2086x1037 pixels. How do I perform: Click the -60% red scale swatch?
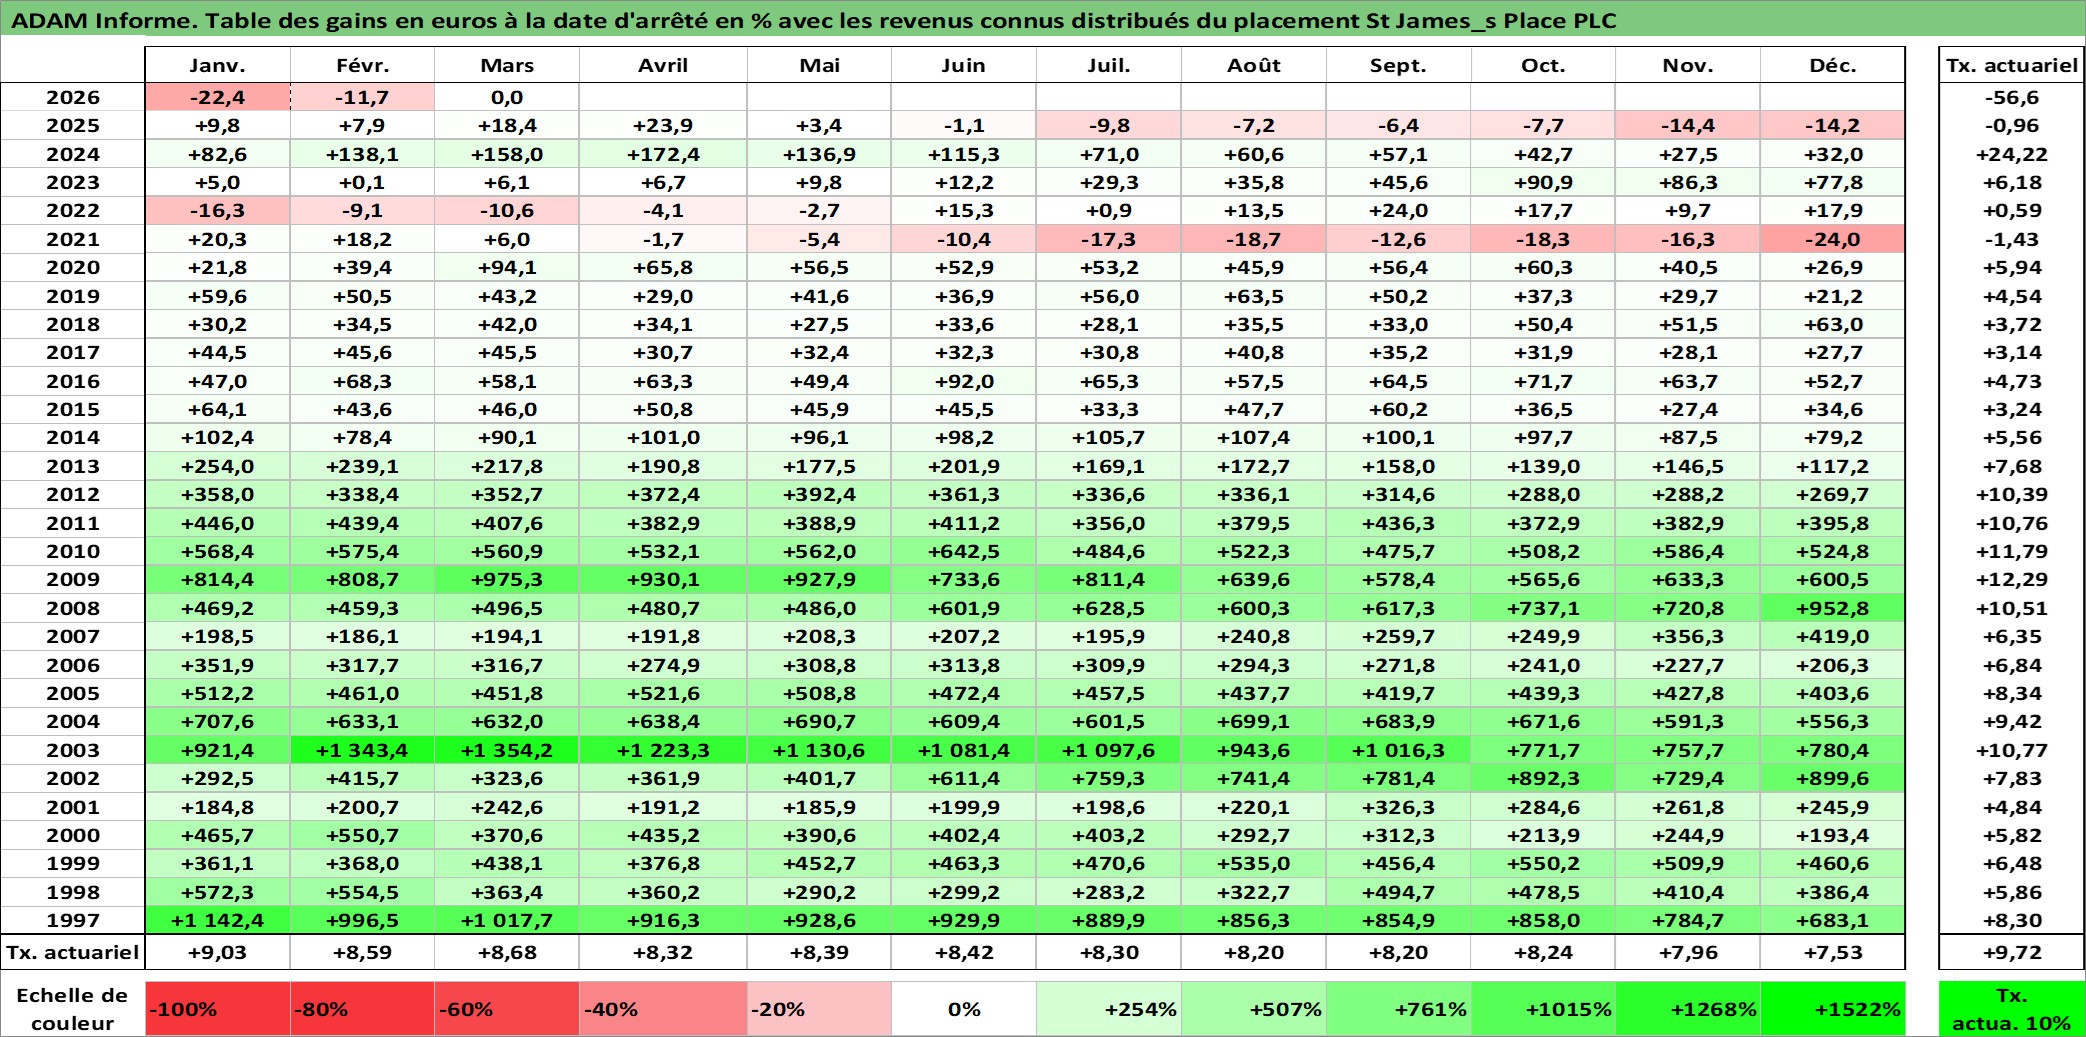coord(507,1009)
